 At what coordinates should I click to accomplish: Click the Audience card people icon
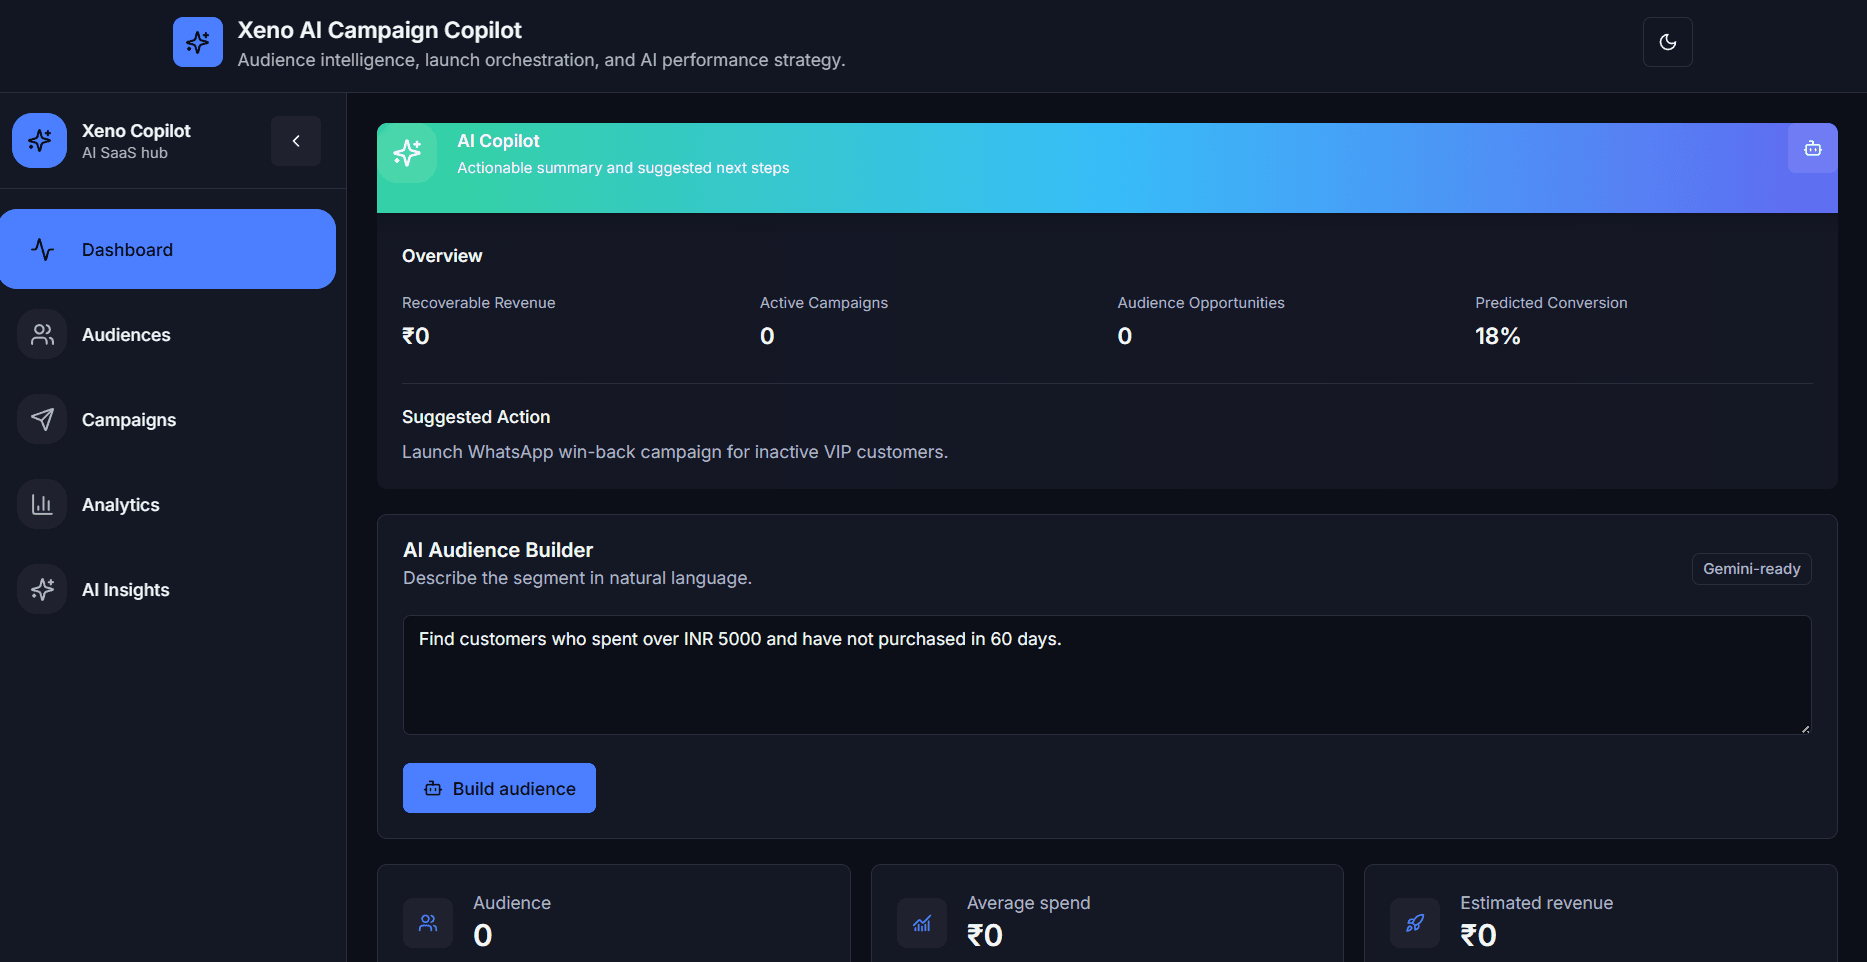click(428, 923)
